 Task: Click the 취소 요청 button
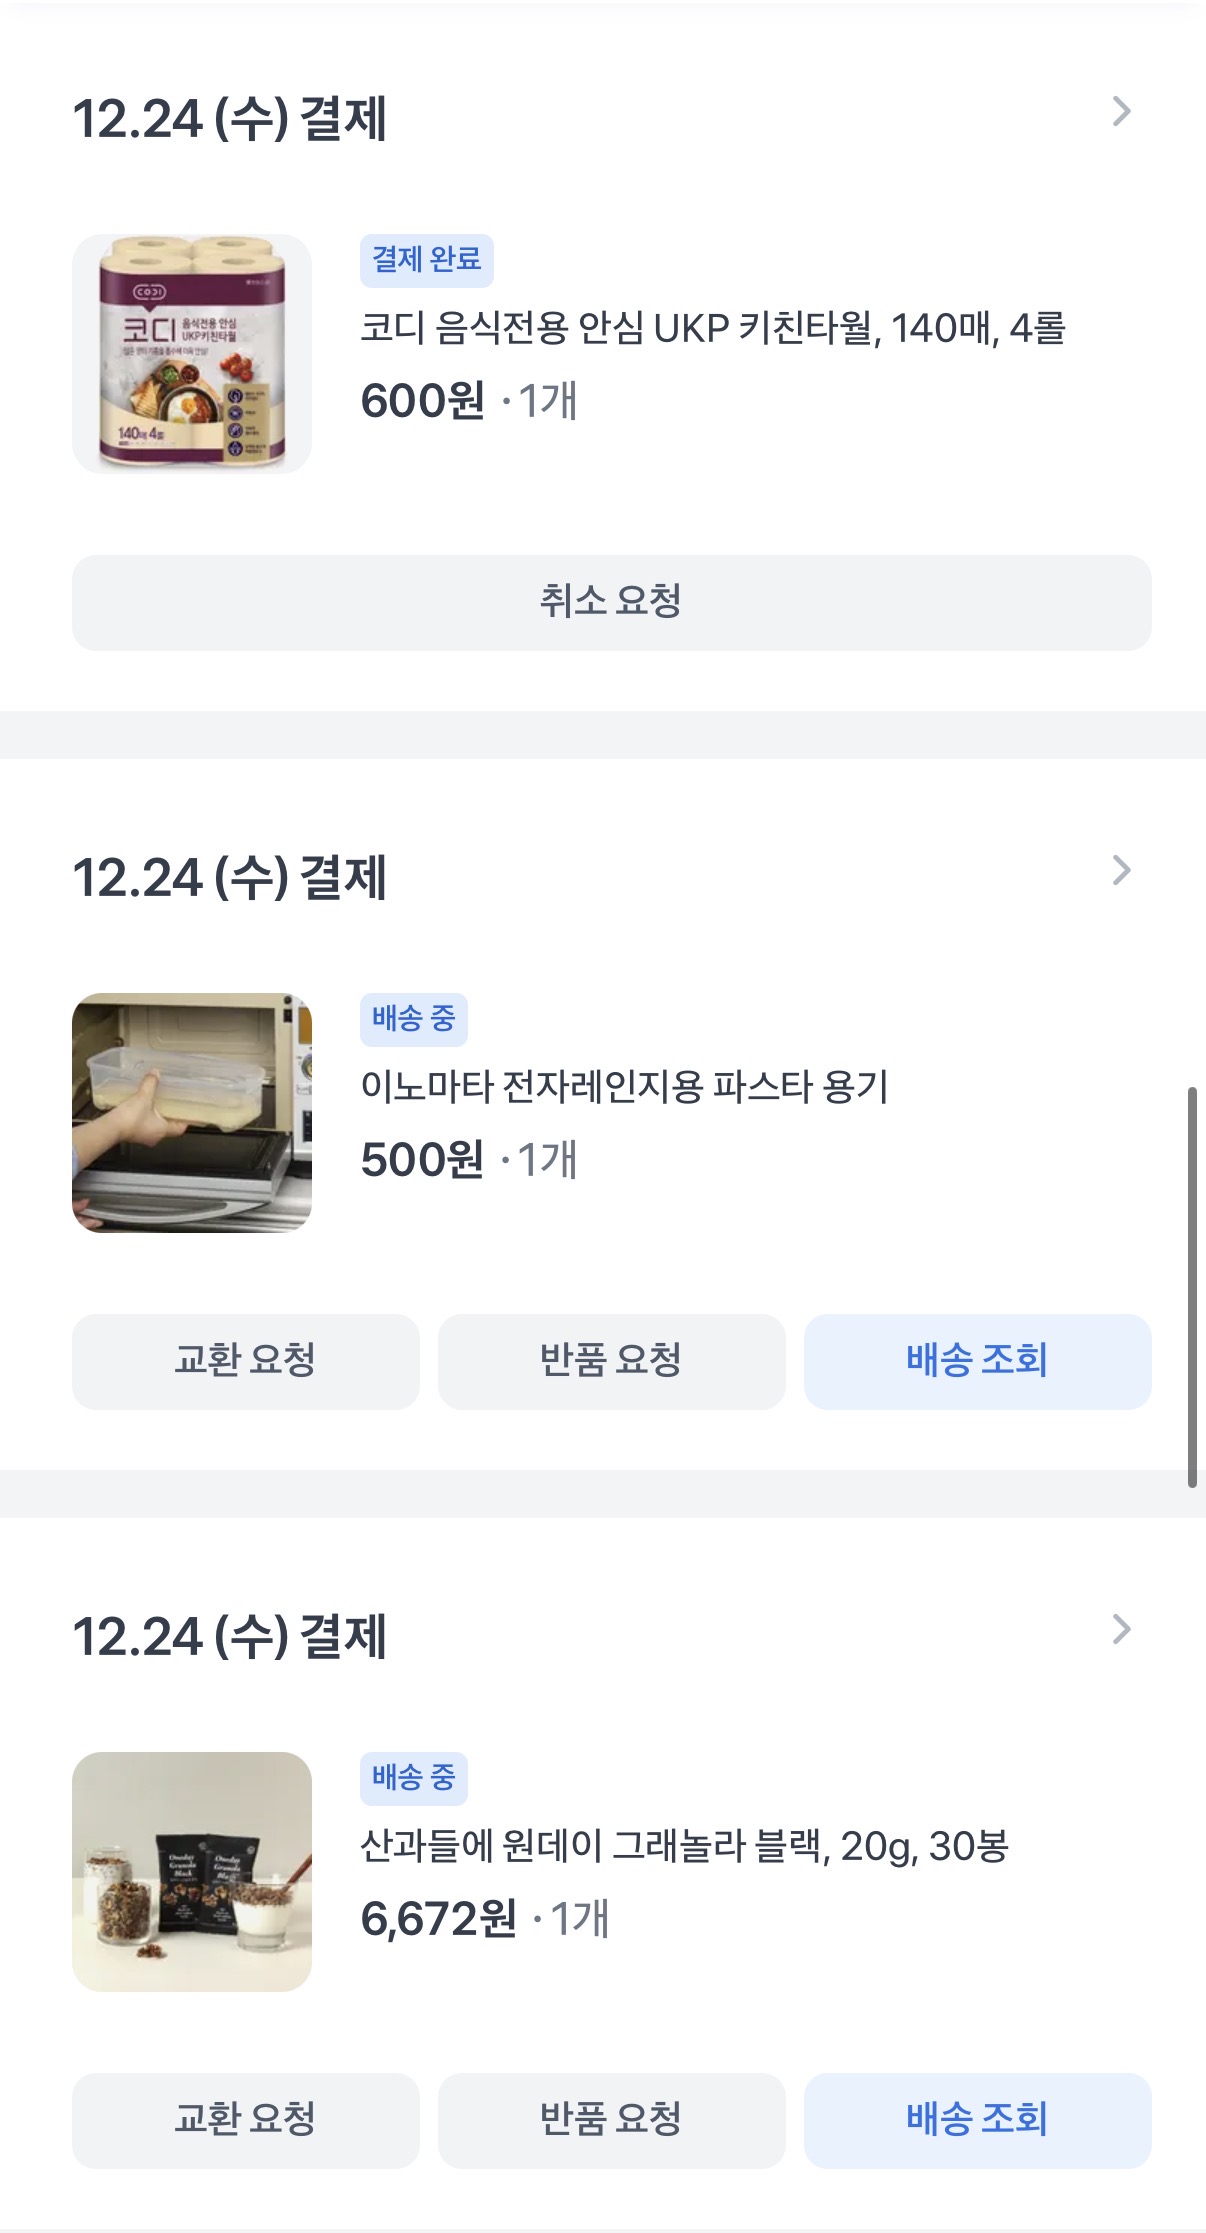click(x=611, y=602)
